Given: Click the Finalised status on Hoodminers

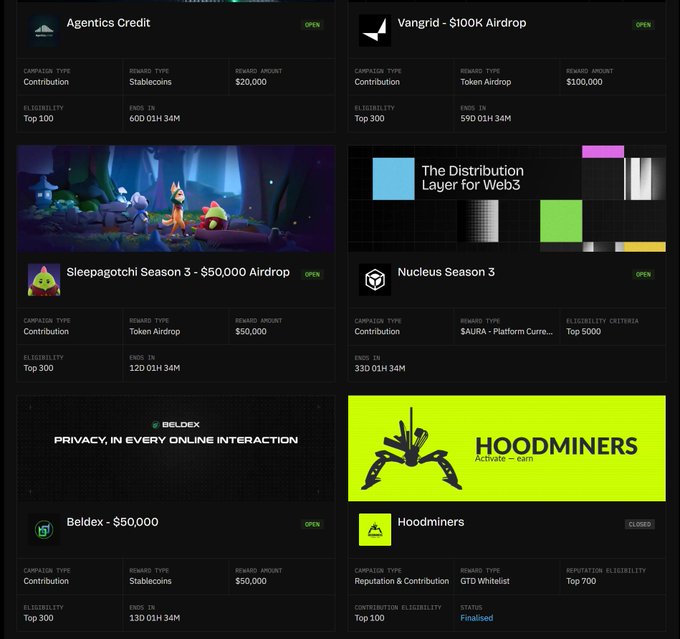Looking at the screenshot, I should click(477, 618).
